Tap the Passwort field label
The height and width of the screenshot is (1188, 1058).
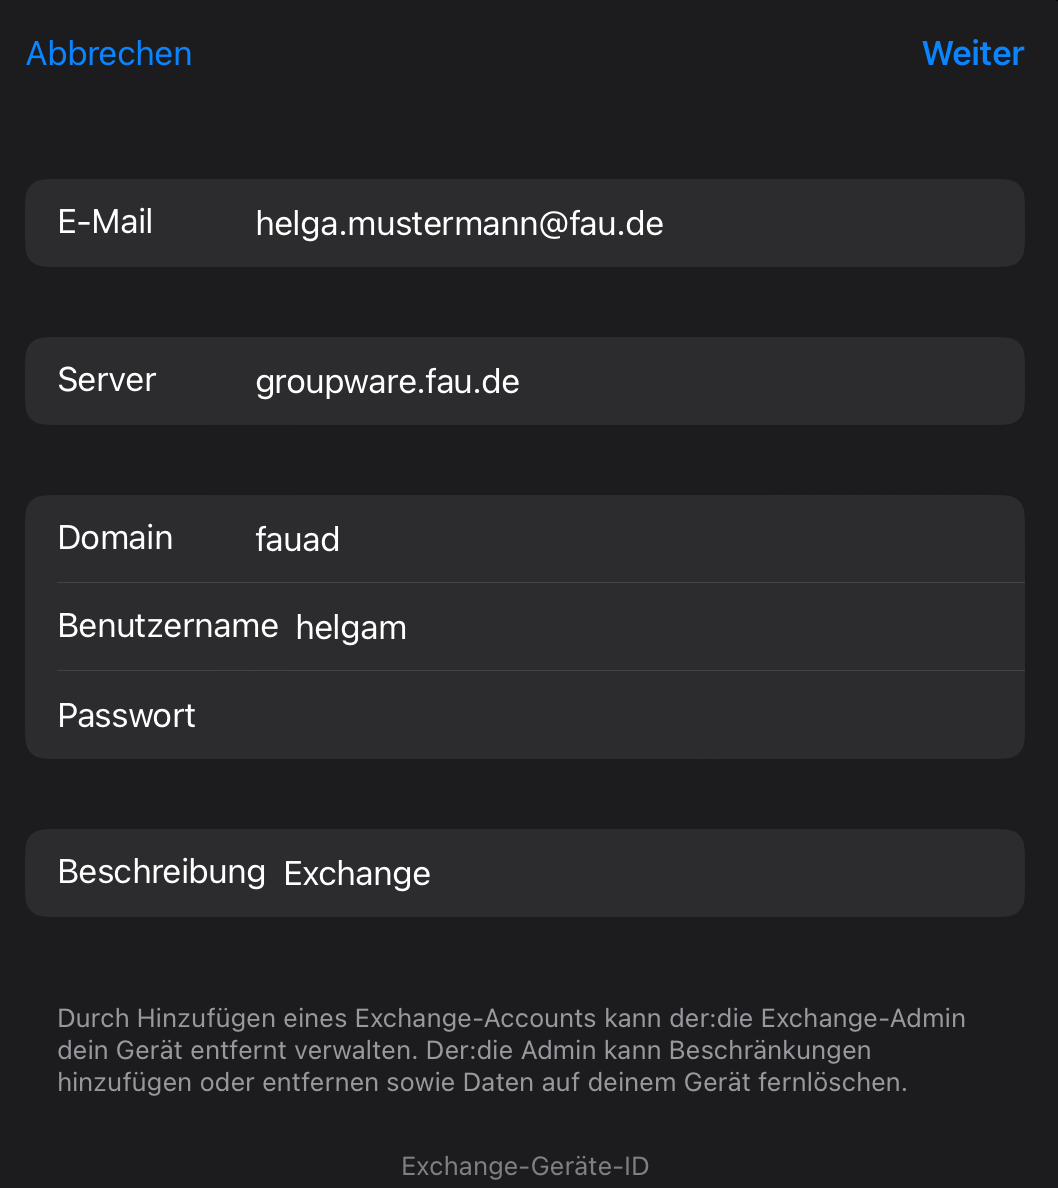(x=127, y=716)
